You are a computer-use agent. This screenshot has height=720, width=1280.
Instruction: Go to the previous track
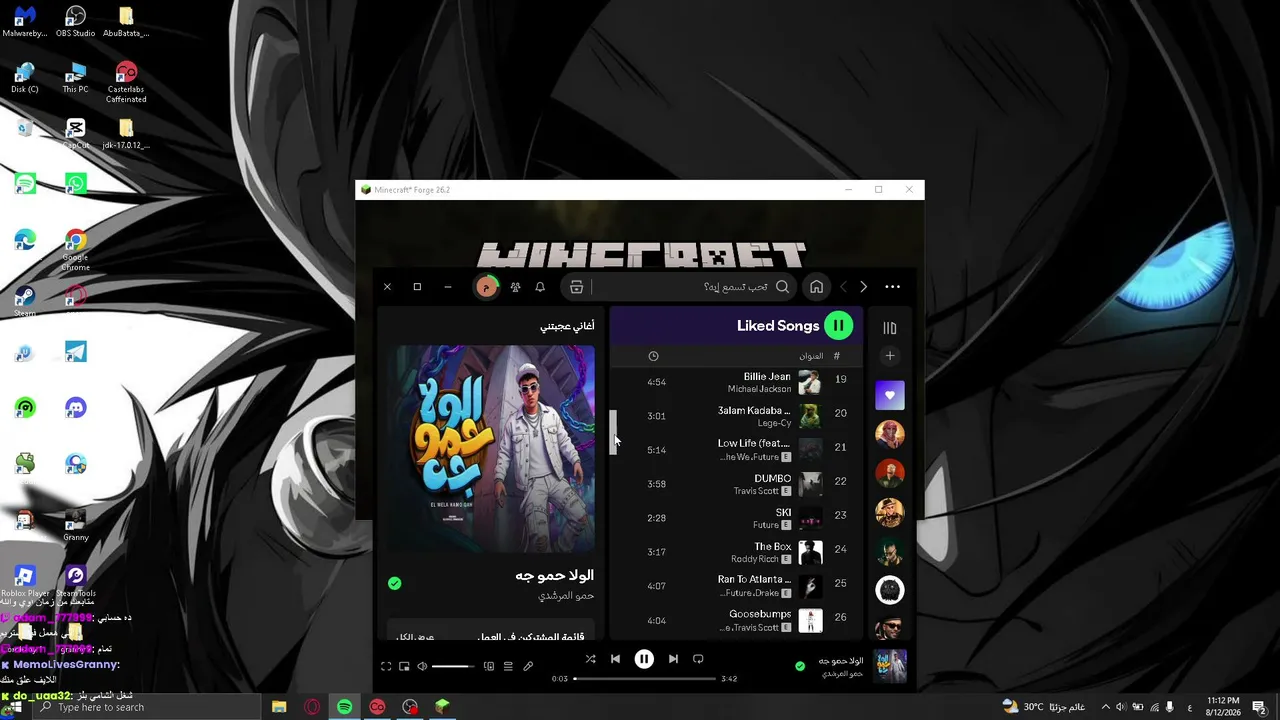[x=615, y=659]
